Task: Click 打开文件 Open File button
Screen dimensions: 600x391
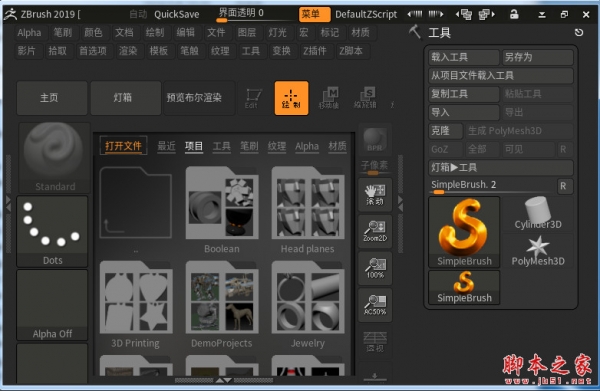Action: pyautogui.click(x=123, y=146)
